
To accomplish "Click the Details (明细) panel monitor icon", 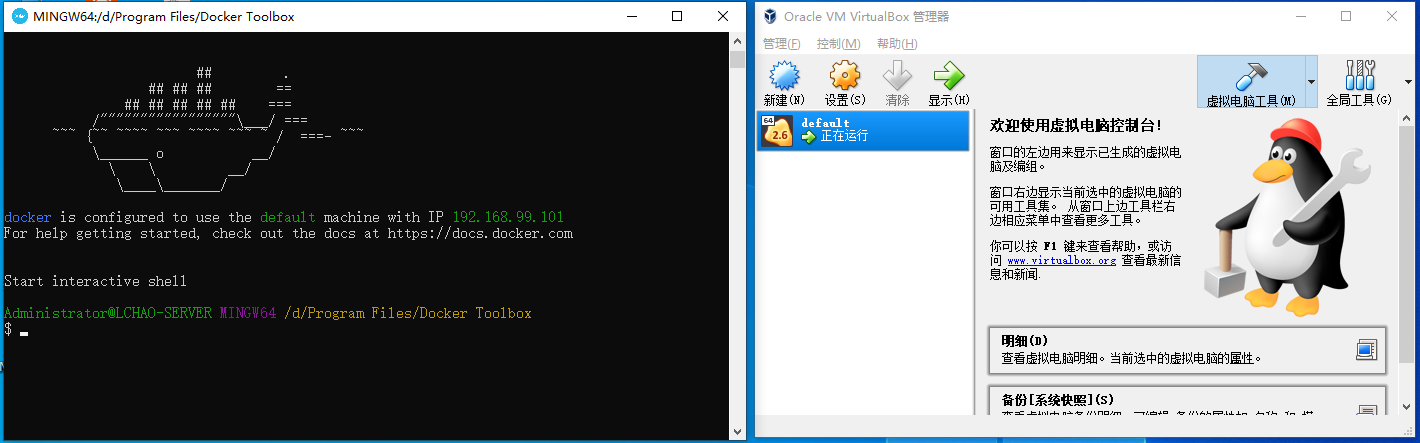I will click(1366, 350).
